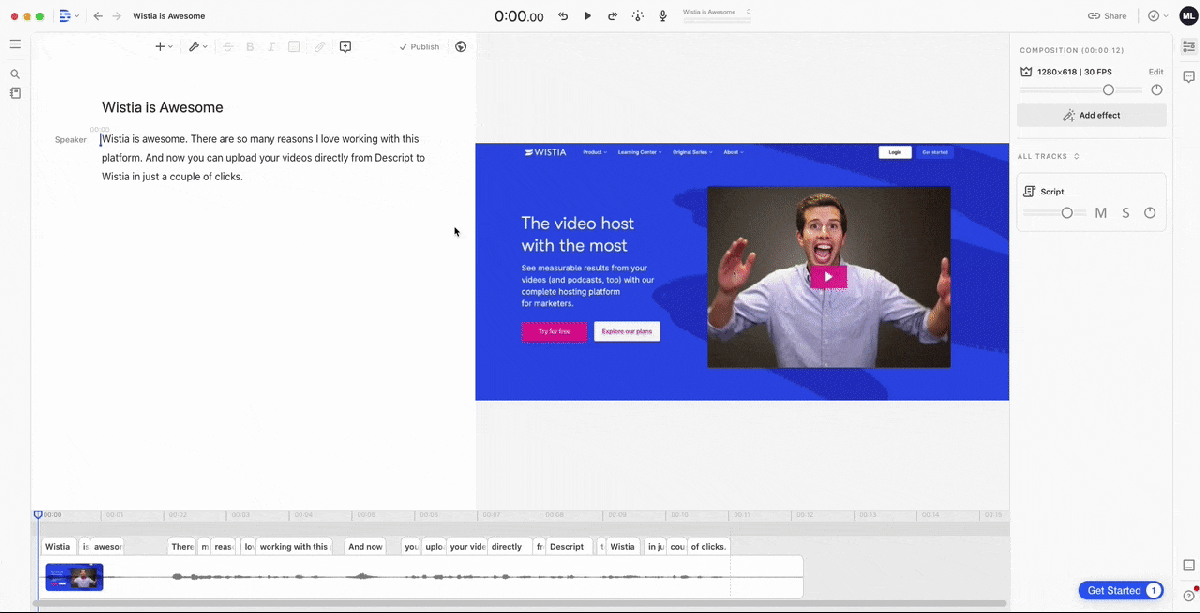Open the properties panel icon at top right
1200x613 pixels.
click(1189, 46)
